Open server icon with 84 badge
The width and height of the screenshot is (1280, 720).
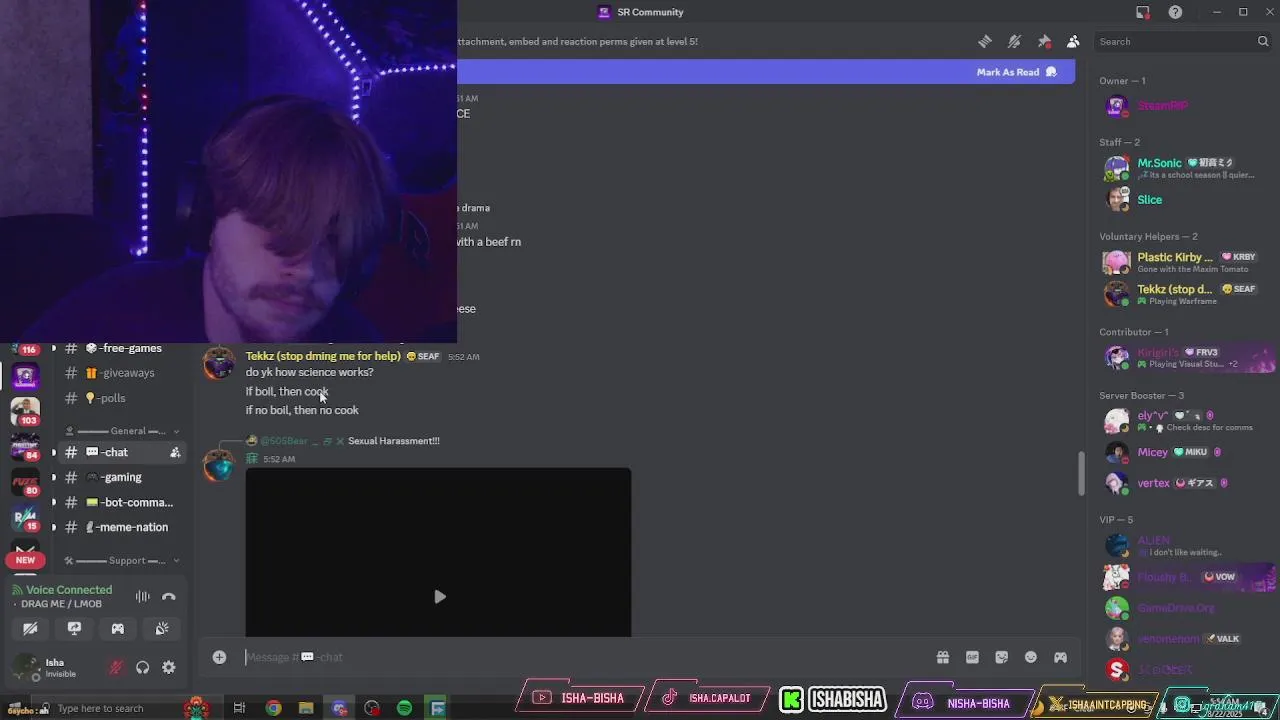[x=25, y=445]
